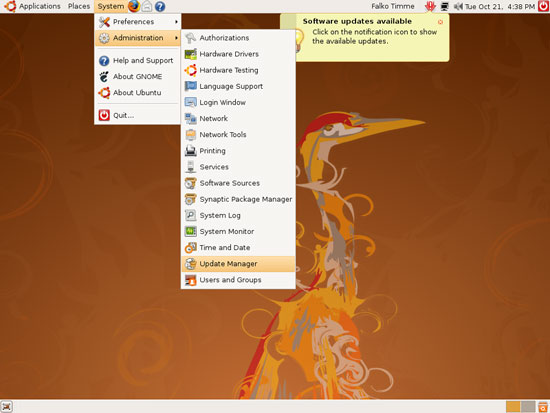Open the About Ubuntu entry
Image resolution: width=550 pixels, height=413 pixels.
138,93
